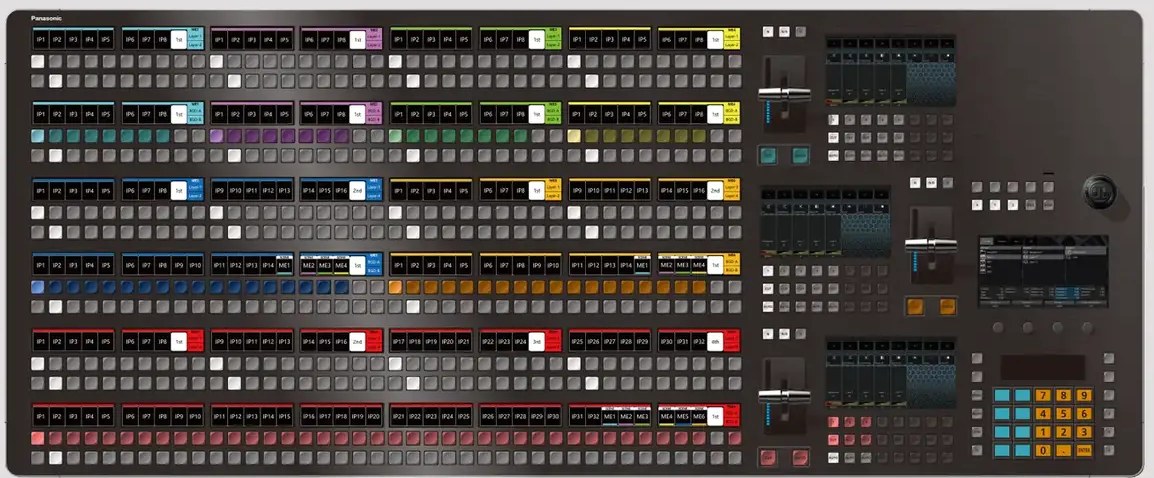Select the brightly lit yellow crosspoint button
This screenshot has width=1154, height=478.
(x=574, y=136)
